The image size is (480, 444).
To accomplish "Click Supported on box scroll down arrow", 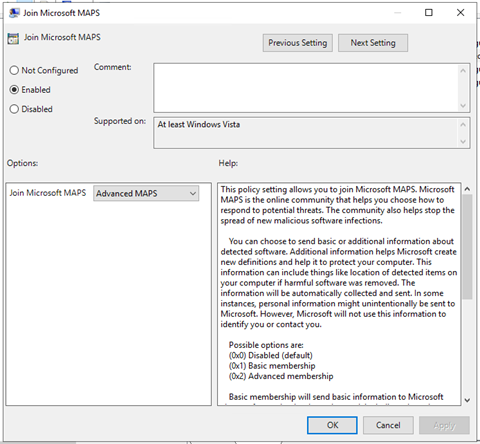I will (463, 141).
